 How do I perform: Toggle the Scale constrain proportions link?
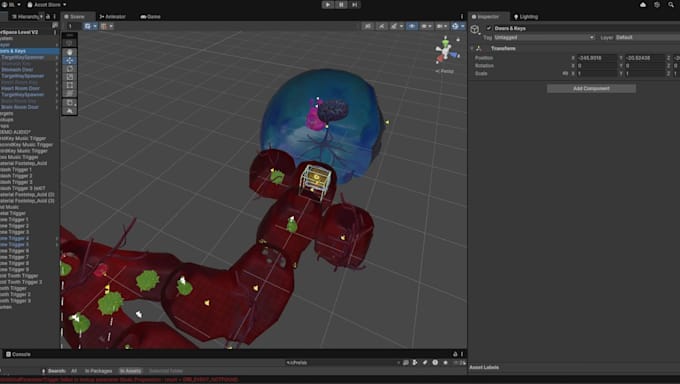565,73
